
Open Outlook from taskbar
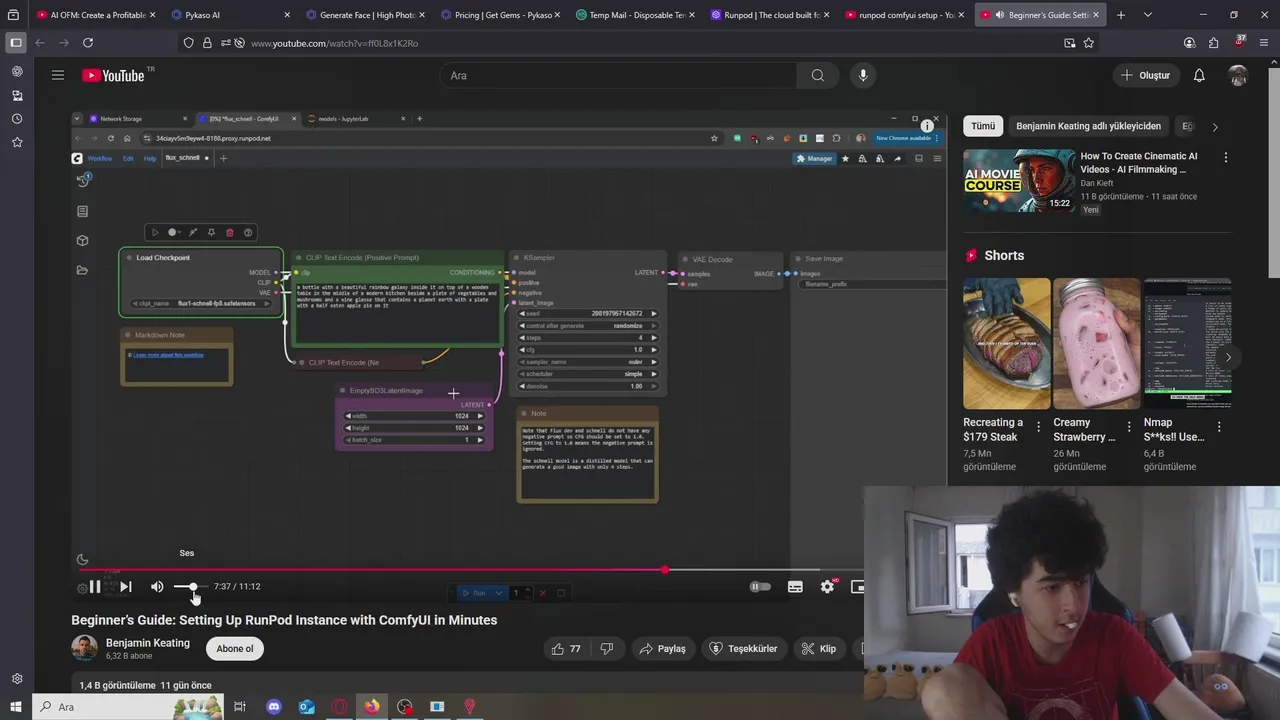[307, 707]
